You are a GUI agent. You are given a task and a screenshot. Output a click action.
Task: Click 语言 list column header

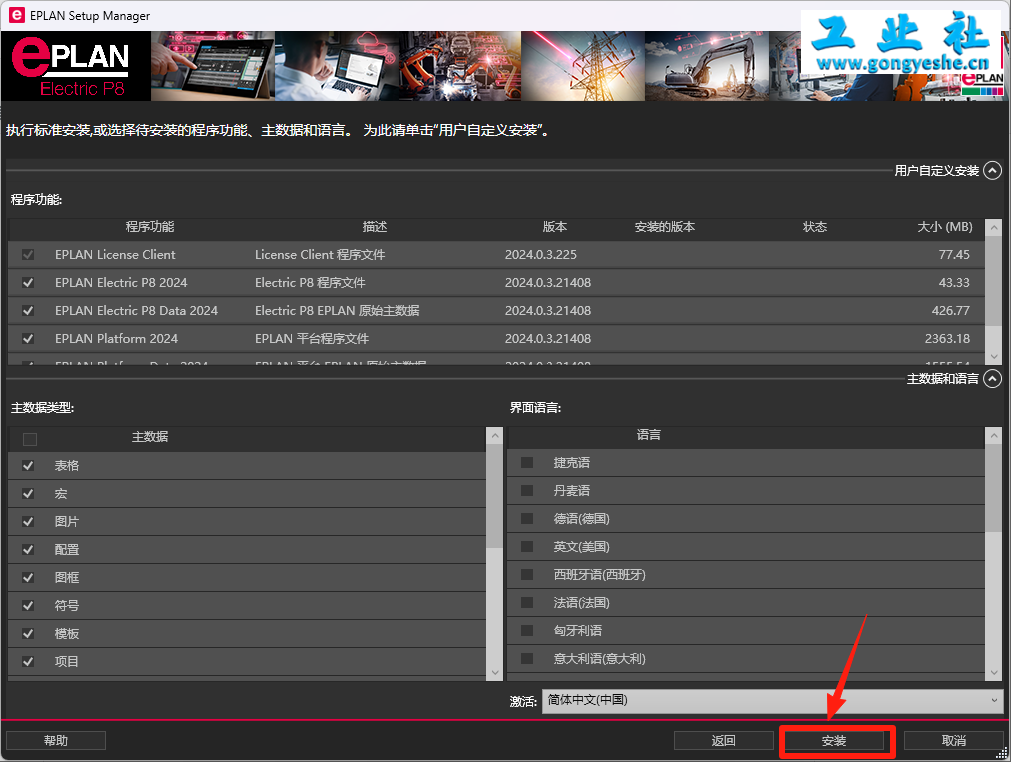tap(649, 435)
